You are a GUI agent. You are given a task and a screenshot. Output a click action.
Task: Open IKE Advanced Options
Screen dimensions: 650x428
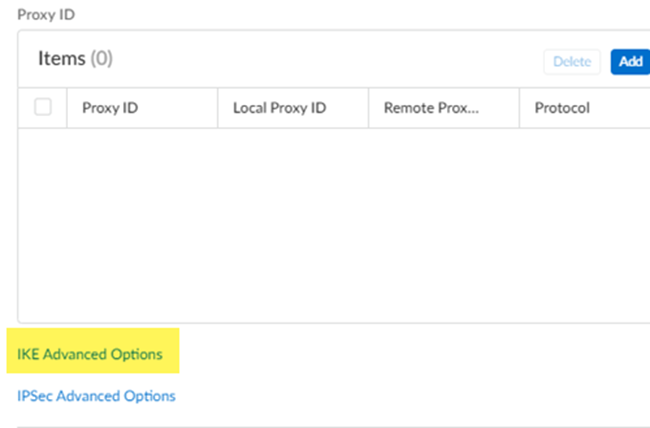coord(90,354)
